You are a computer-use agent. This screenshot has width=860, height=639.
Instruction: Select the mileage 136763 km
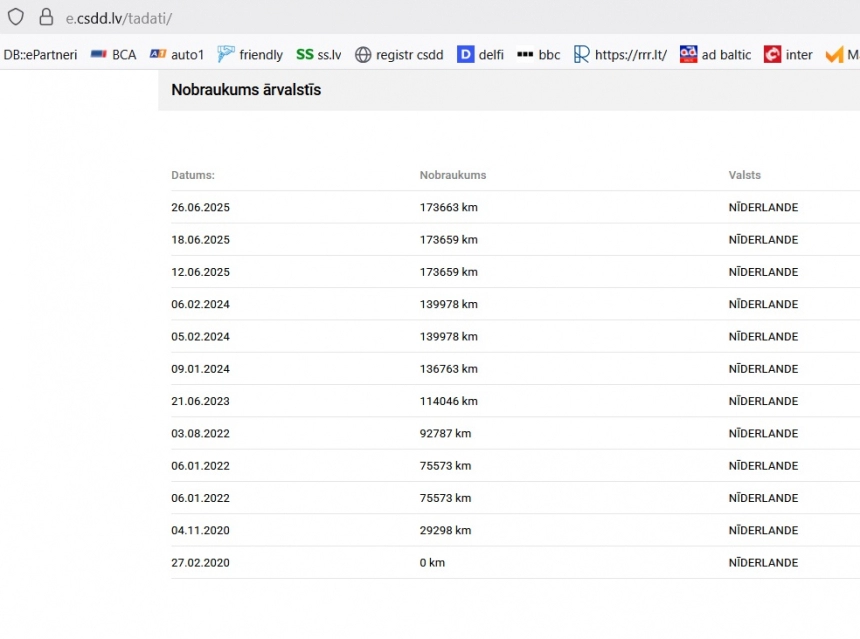449,369
